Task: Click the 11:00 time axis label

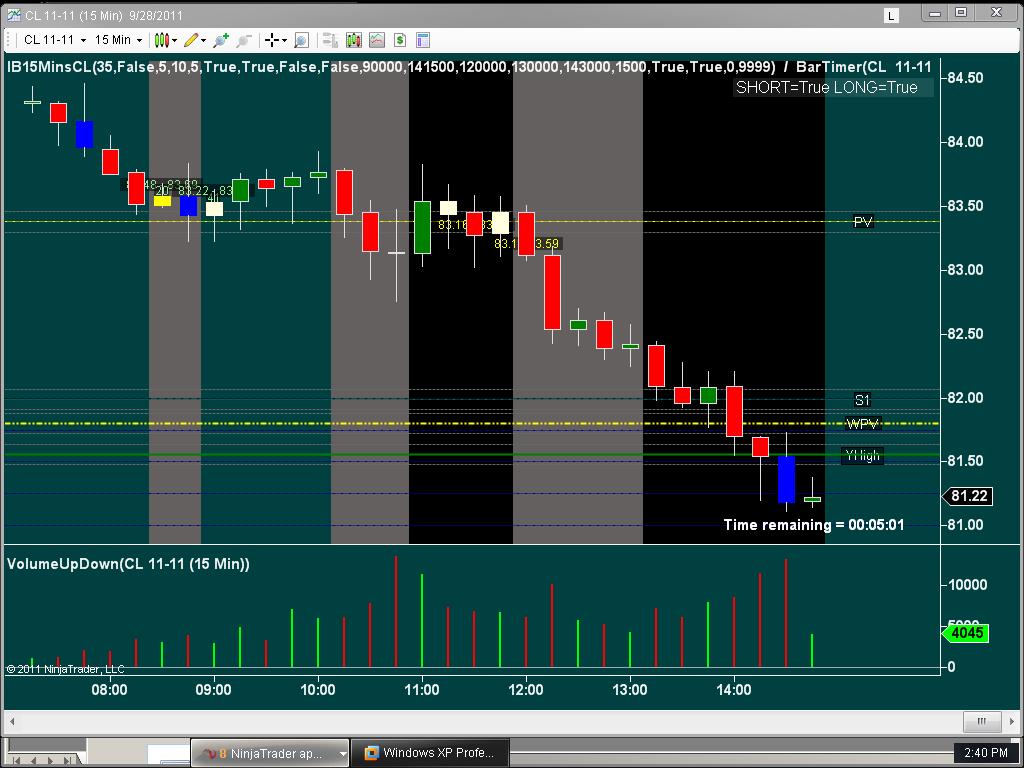Action: (x=422, y=690)
